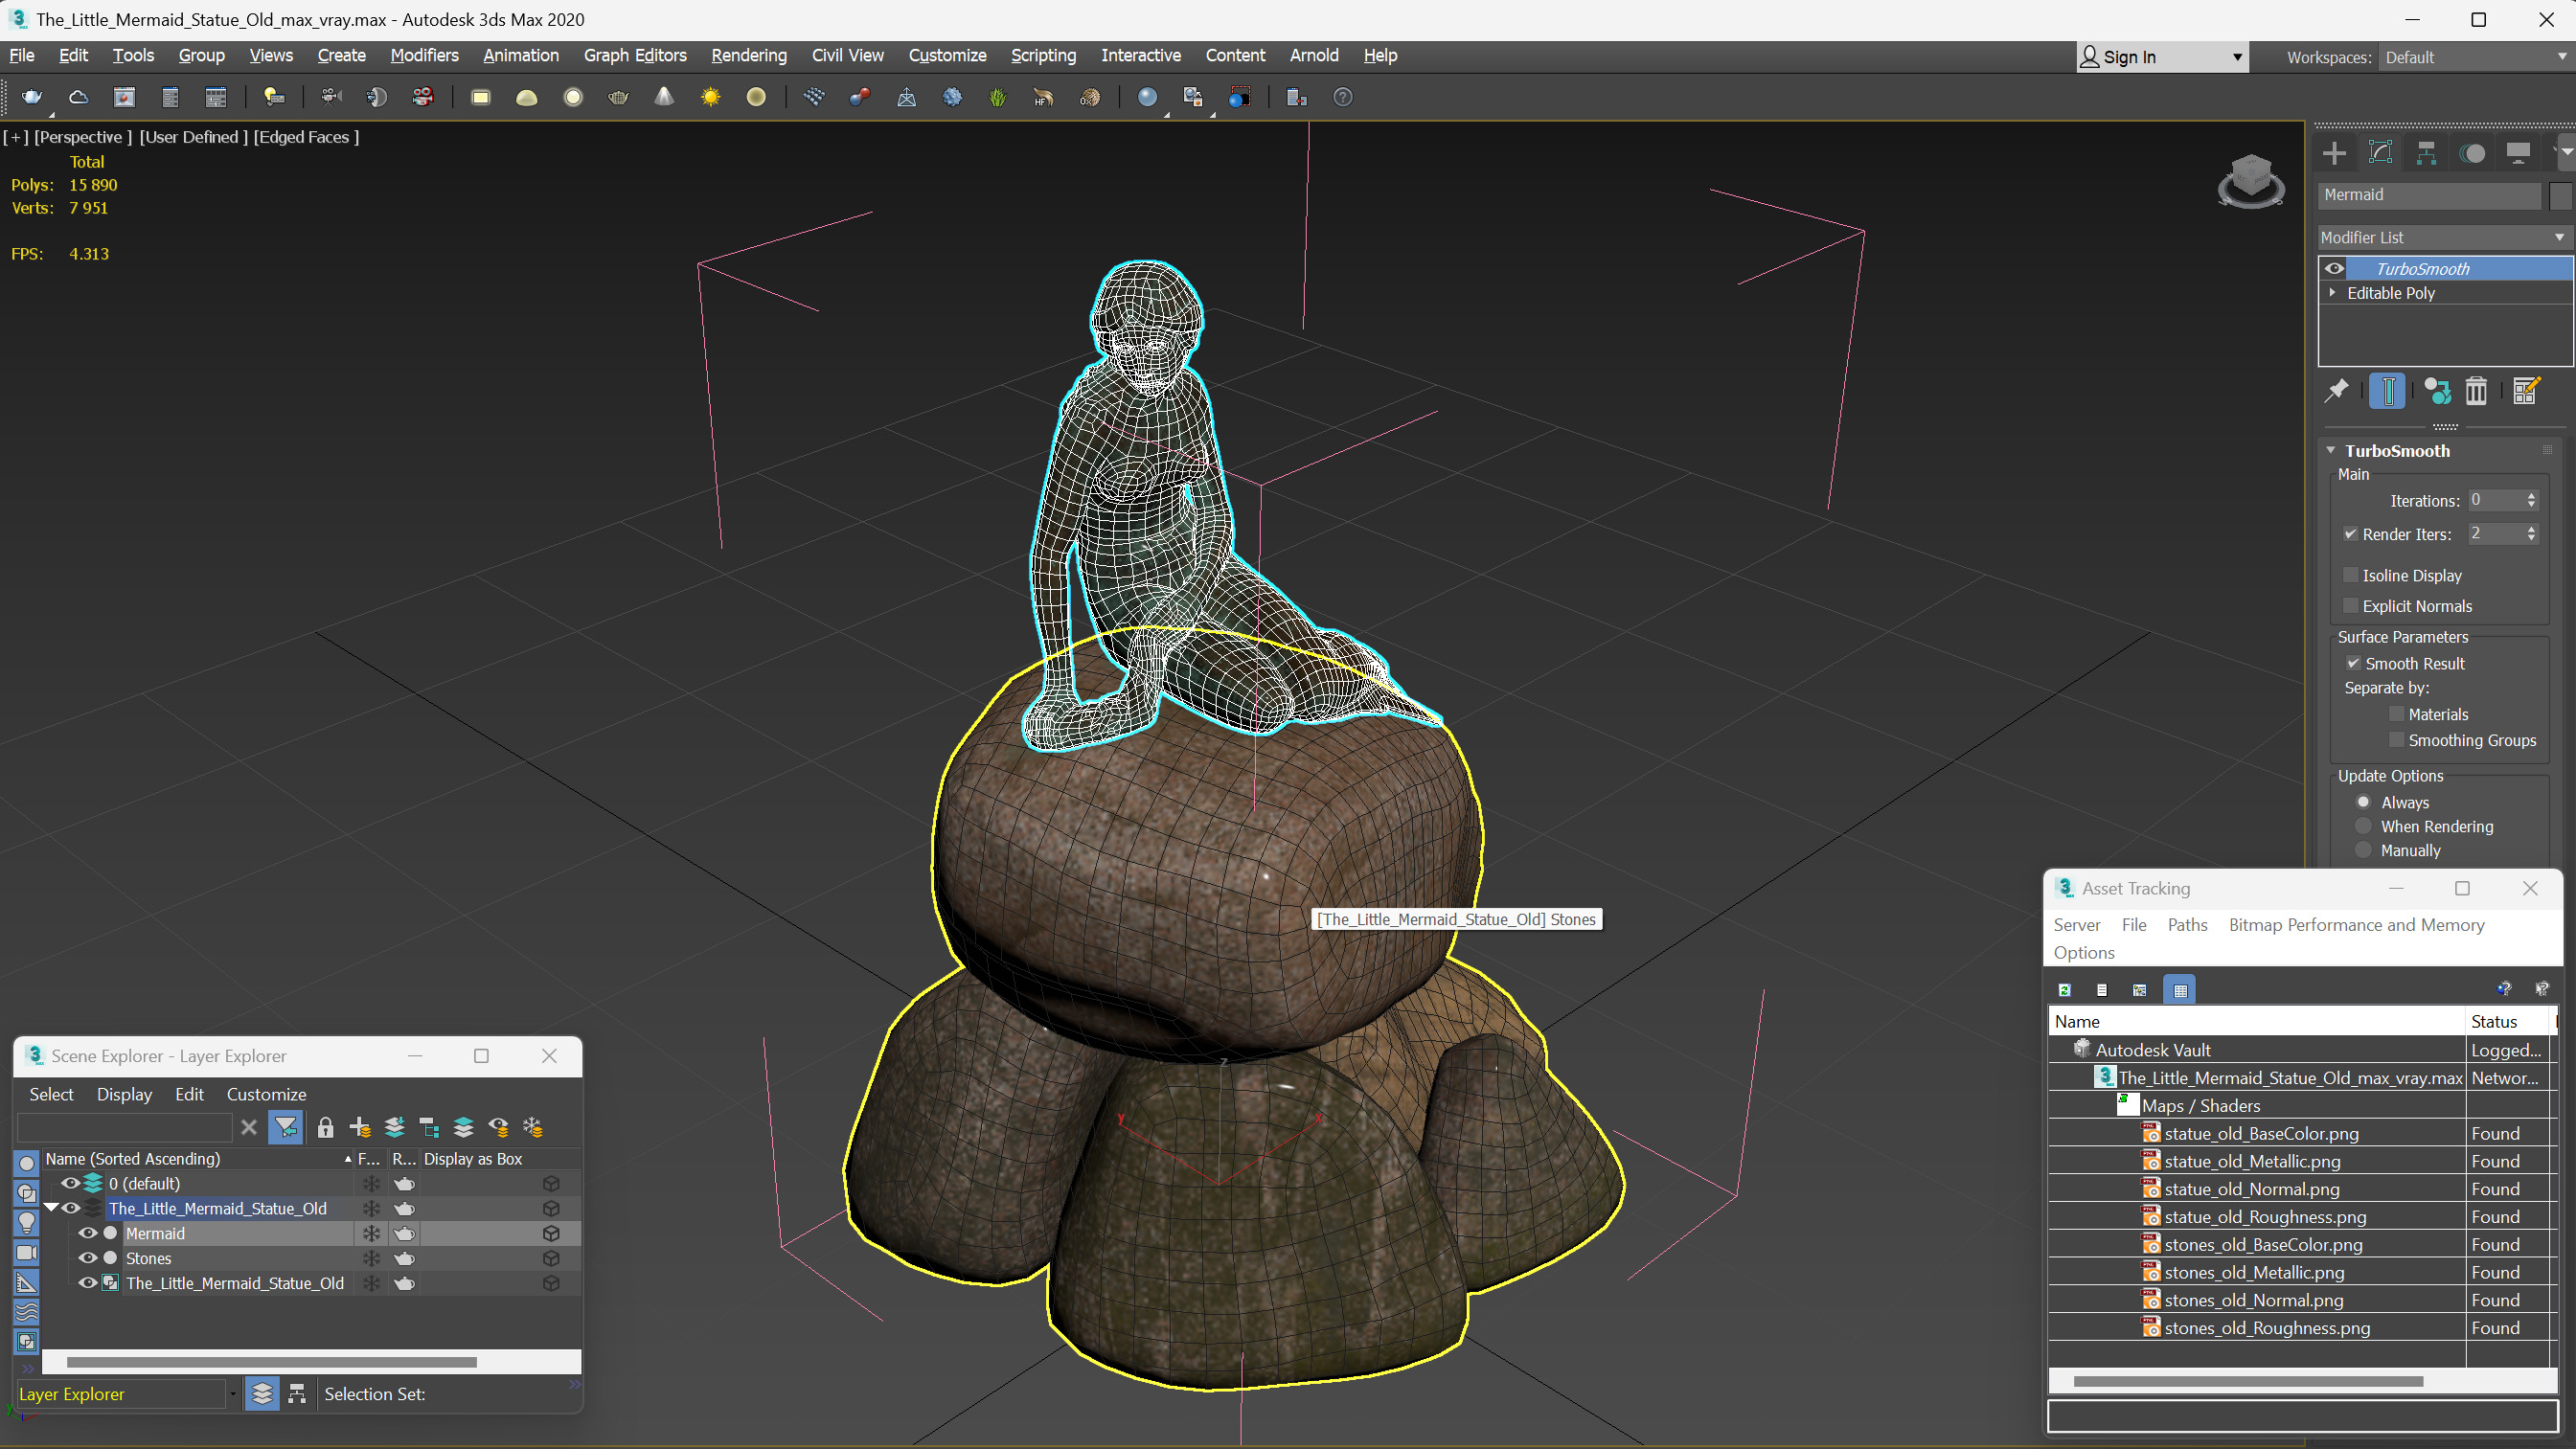Click the blue sphere material icon
The height and width of the screenshot is (1449, 2576).
tap(1147, 97)
